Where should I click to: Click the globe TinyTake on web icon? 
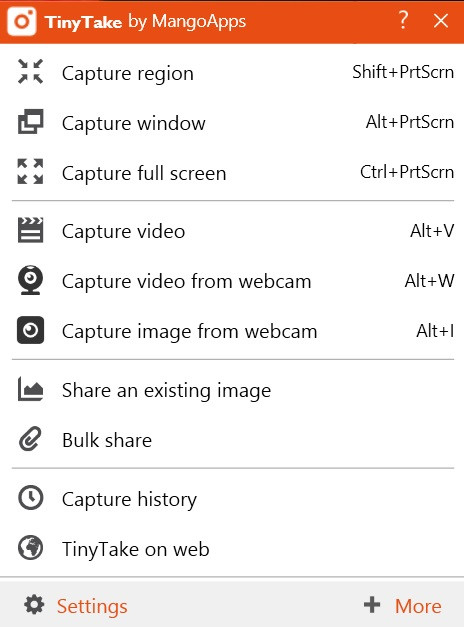pyautogui.click(x=30, y=548)
